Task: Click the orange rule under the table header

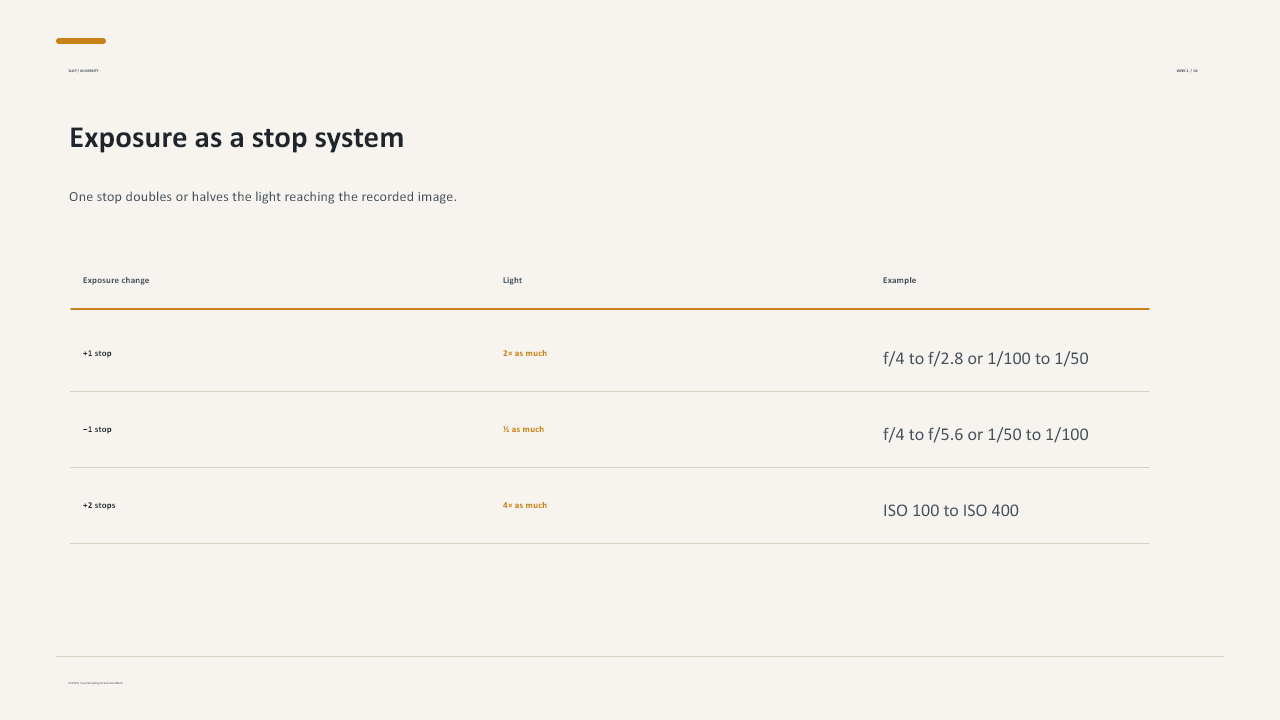Action: click(610, 309)
